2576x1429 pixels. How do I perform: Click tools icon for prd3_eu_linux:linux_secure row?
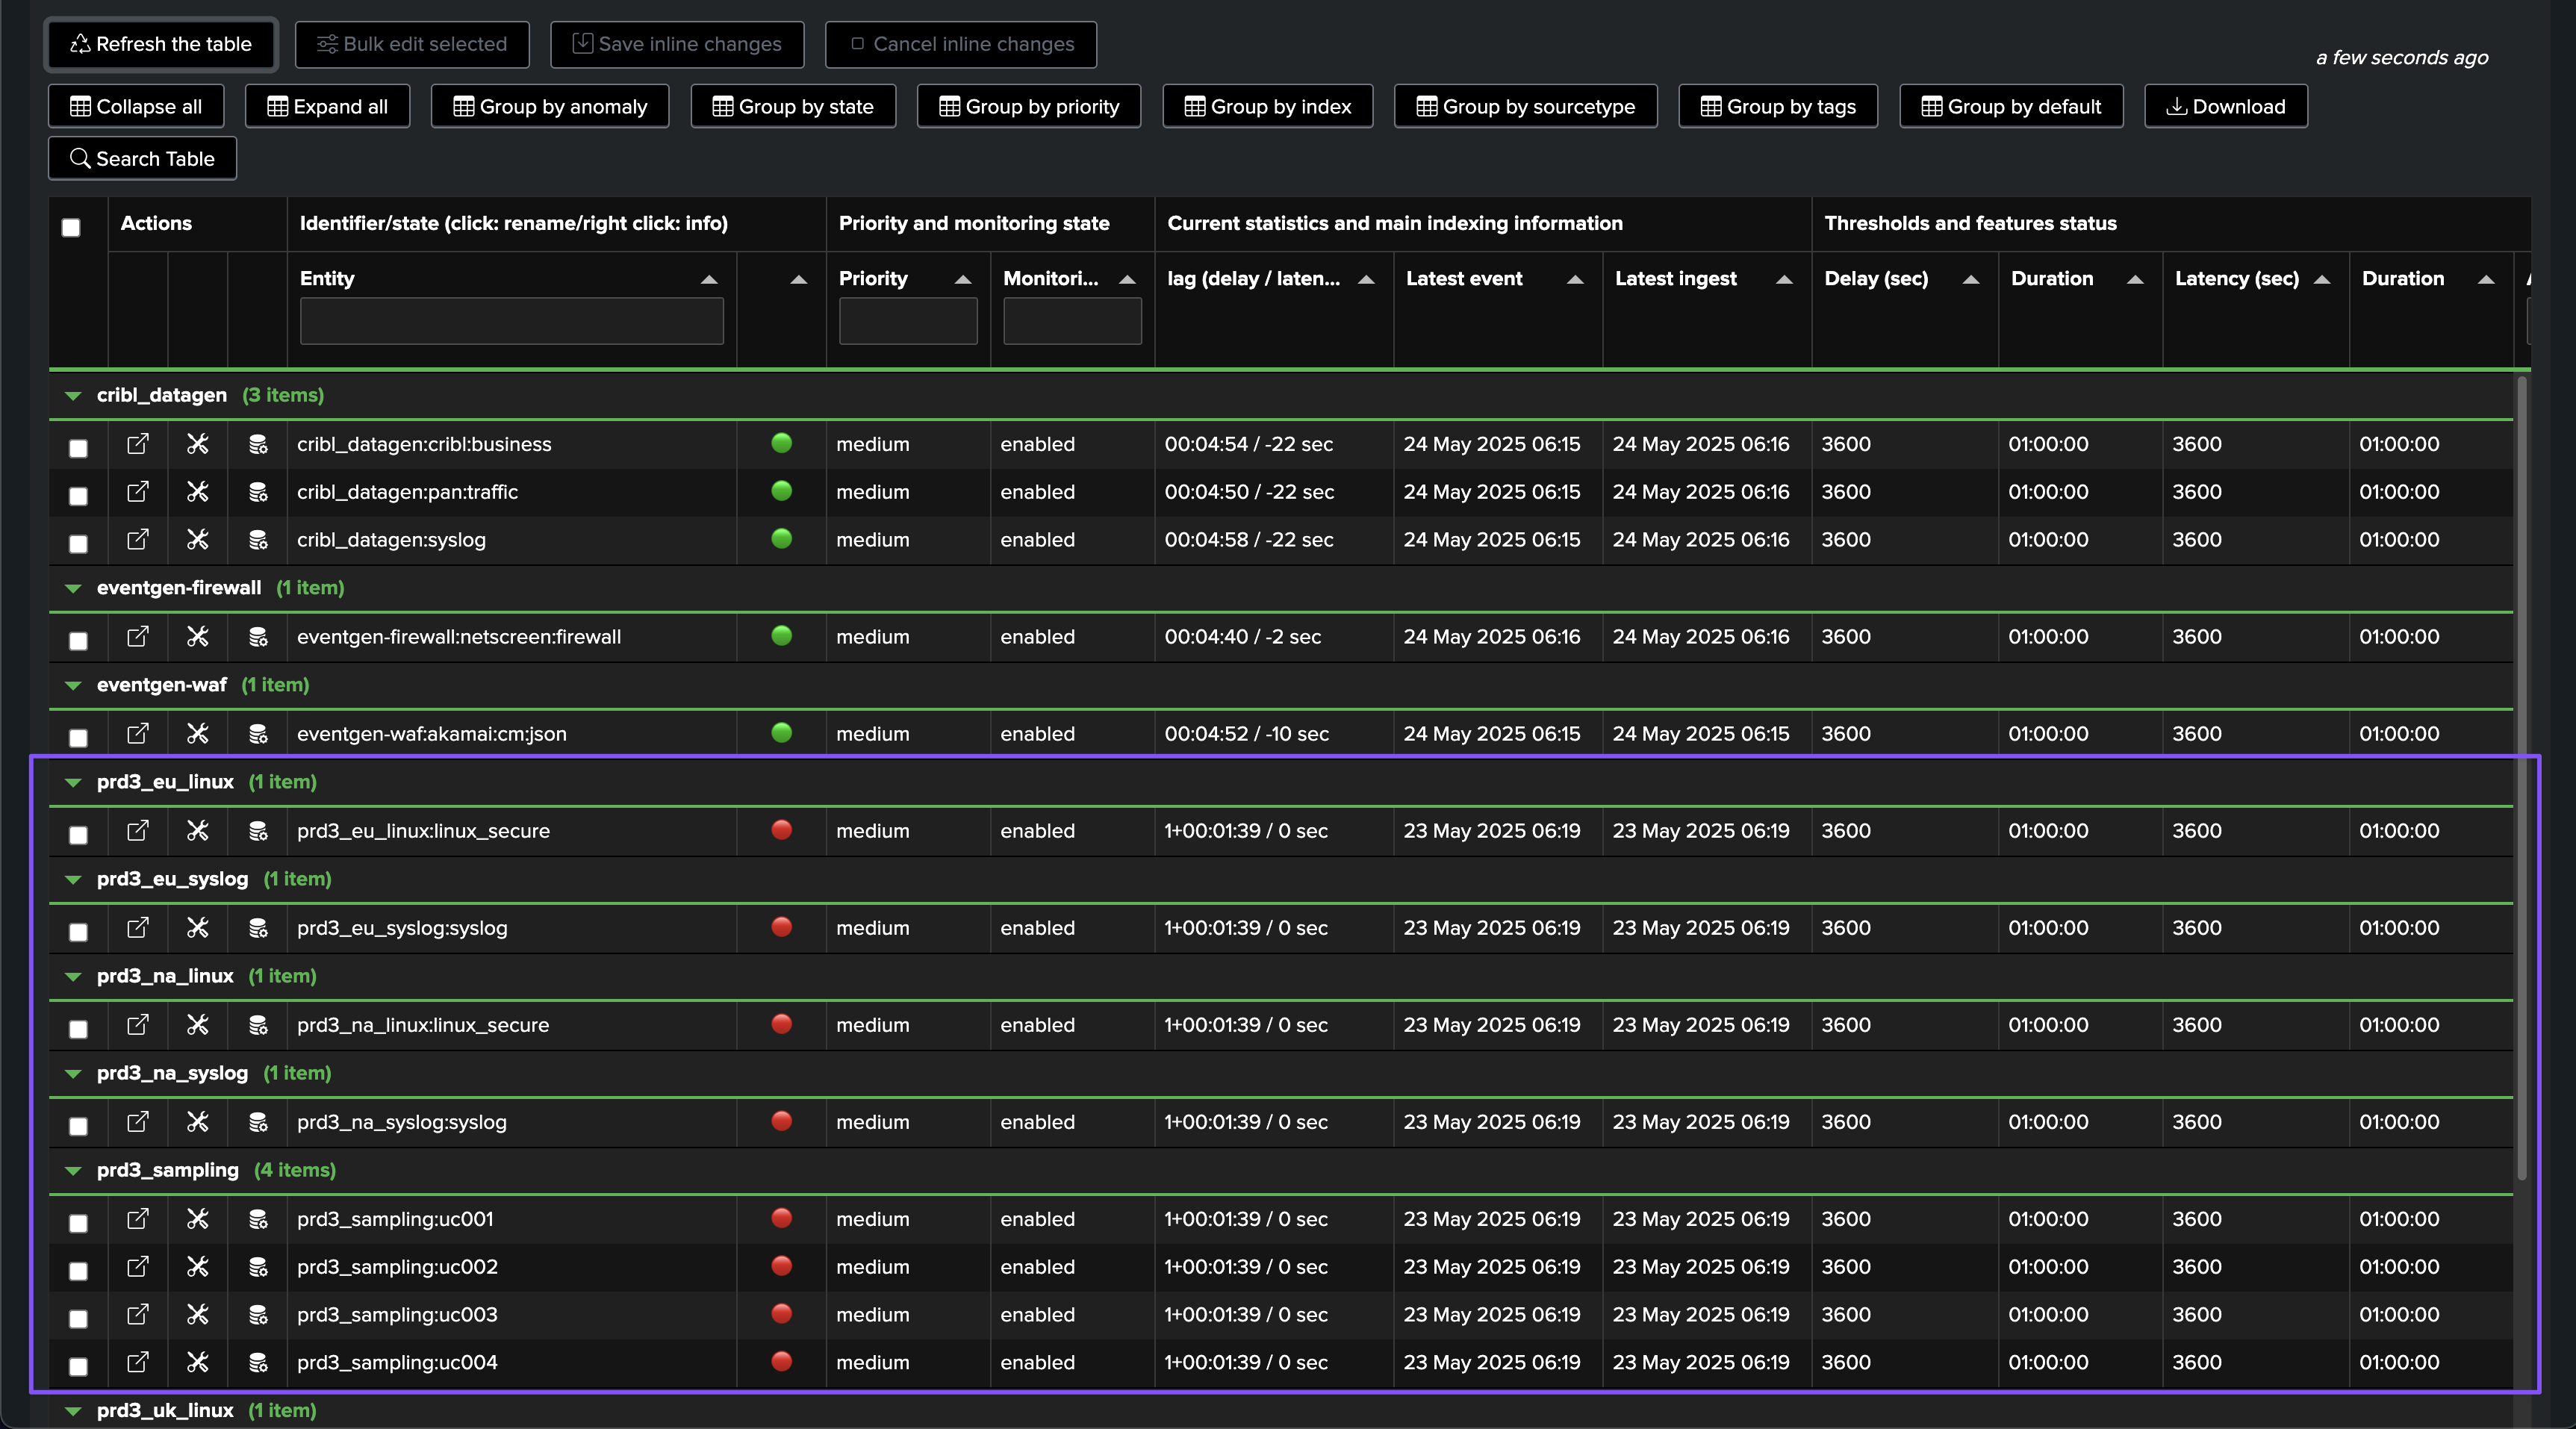(198, 831)
